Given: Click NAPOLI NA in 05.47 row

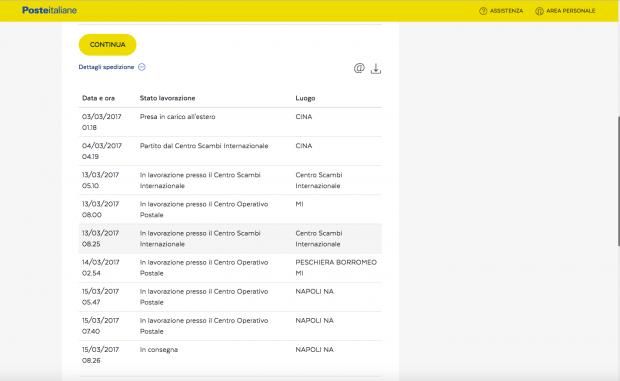Looking at the screenshot, I should tap(314, 292).
